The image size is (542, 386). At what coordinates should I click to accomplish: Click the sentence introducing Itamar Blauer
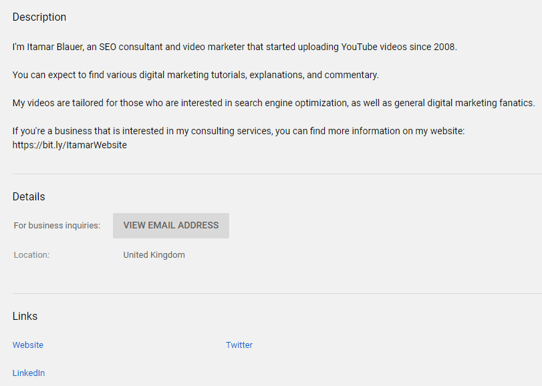coord(235,47)
